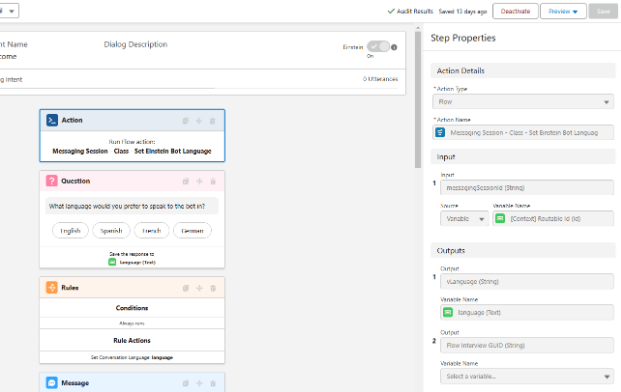
Task: Select the English option chip
Action: (70, 230)
